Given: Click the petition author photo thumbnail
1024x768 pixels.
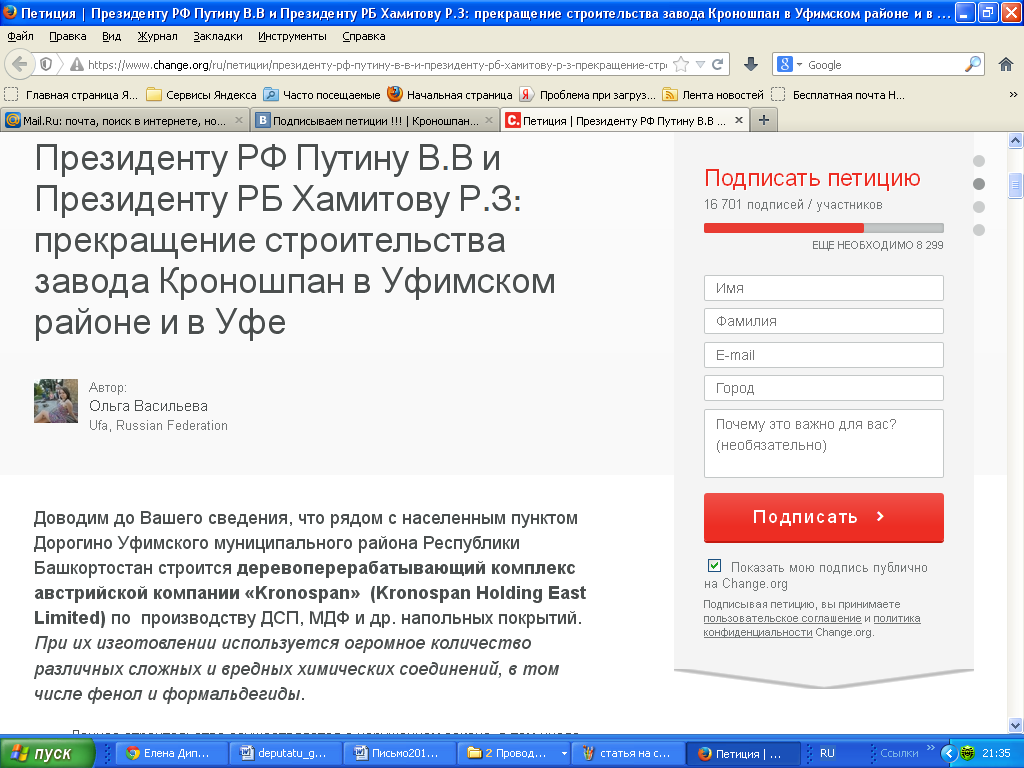Looking at the screenshot, I should point(56,401).
